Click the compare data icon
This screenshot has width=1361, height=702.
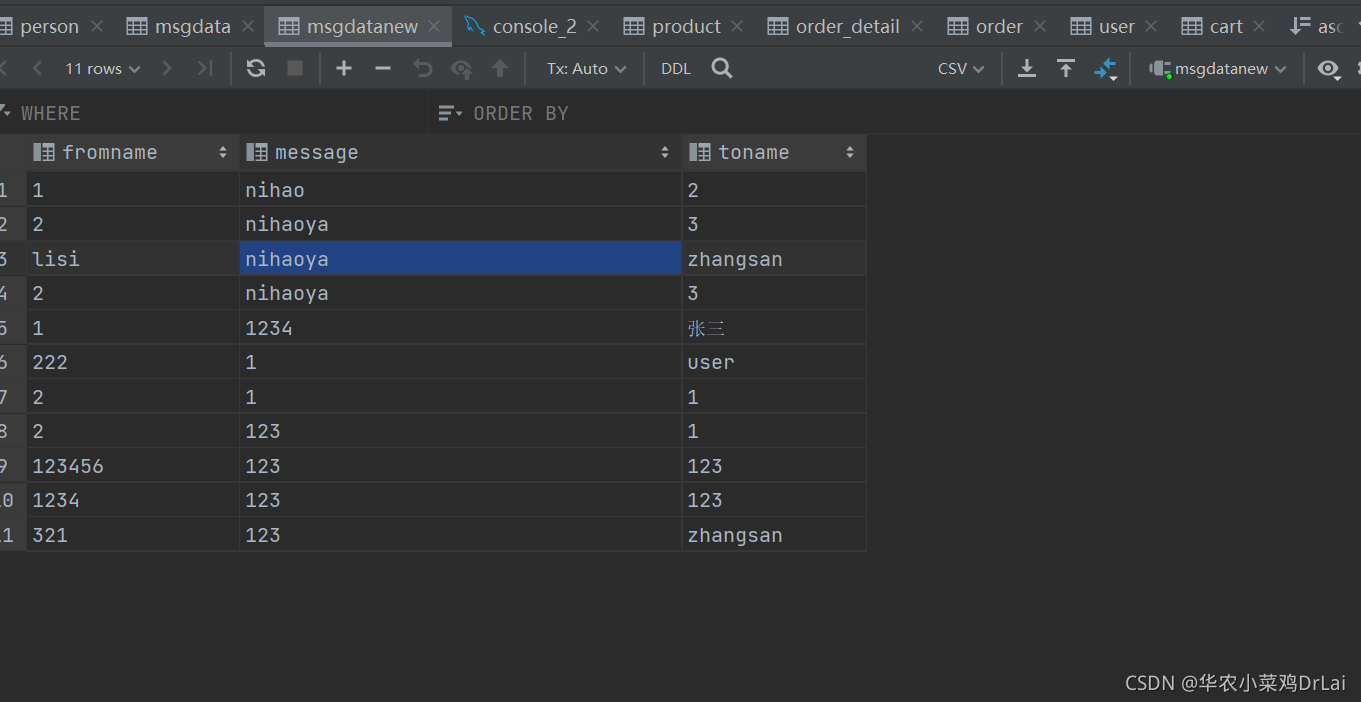click(x=1105, y=69)
